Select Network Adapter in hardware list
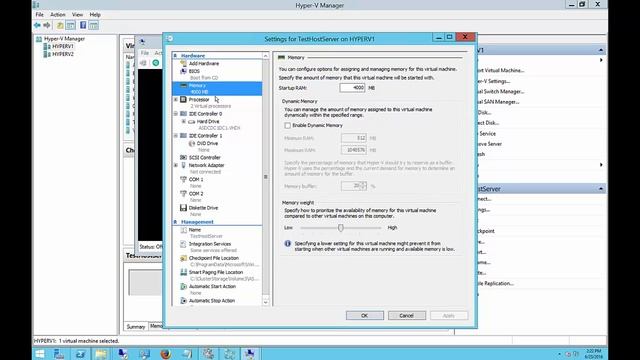640x360 pixels. [x=206, y=165]
